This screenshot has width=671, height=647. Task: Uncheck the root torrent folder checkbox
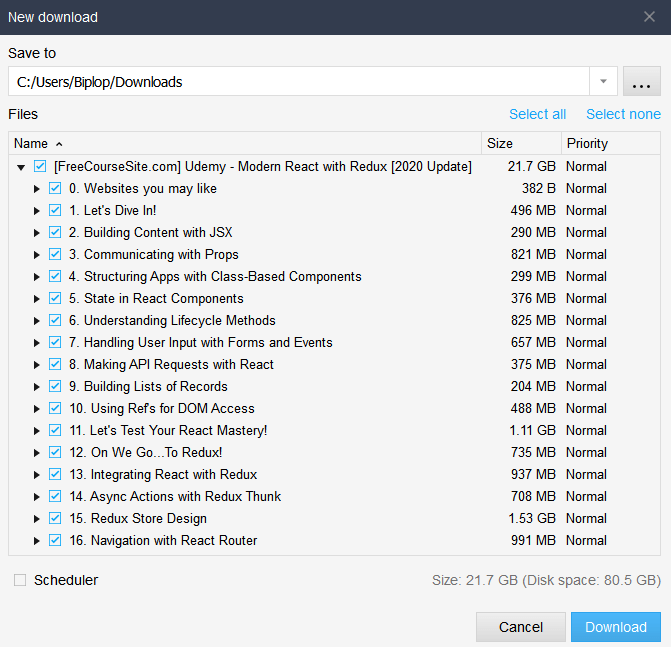(x=40, y=166)
